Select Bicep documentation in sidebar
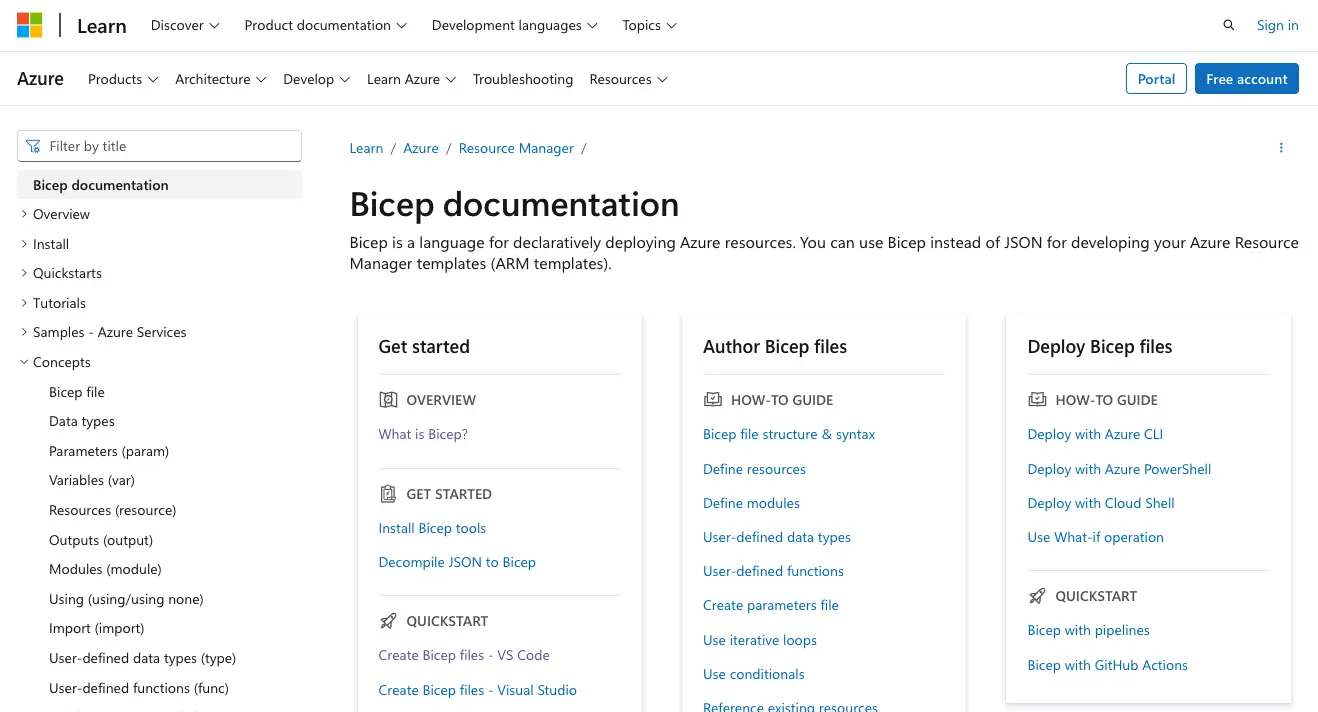 [160, 185]
